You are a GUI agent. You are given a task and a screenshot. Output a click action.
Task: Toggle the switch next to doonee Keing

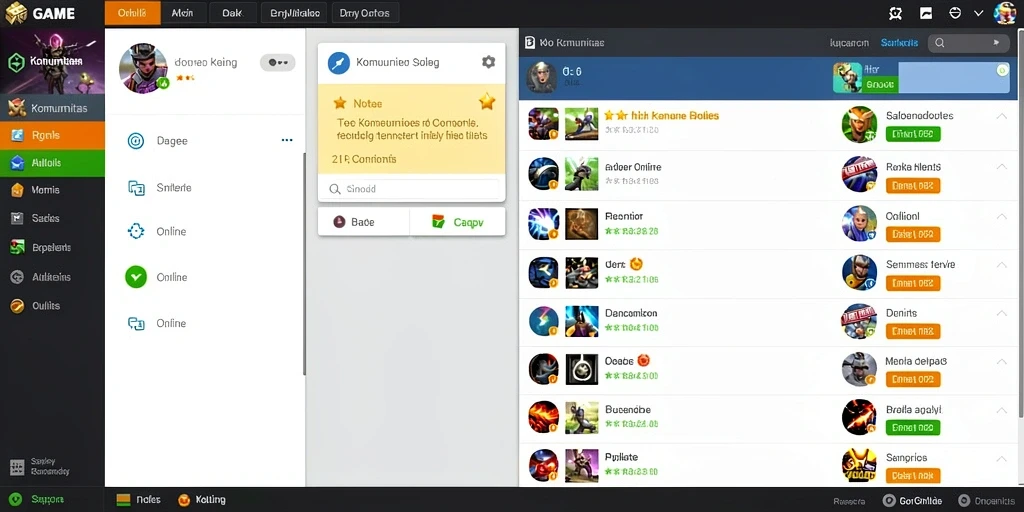(278, 63)
